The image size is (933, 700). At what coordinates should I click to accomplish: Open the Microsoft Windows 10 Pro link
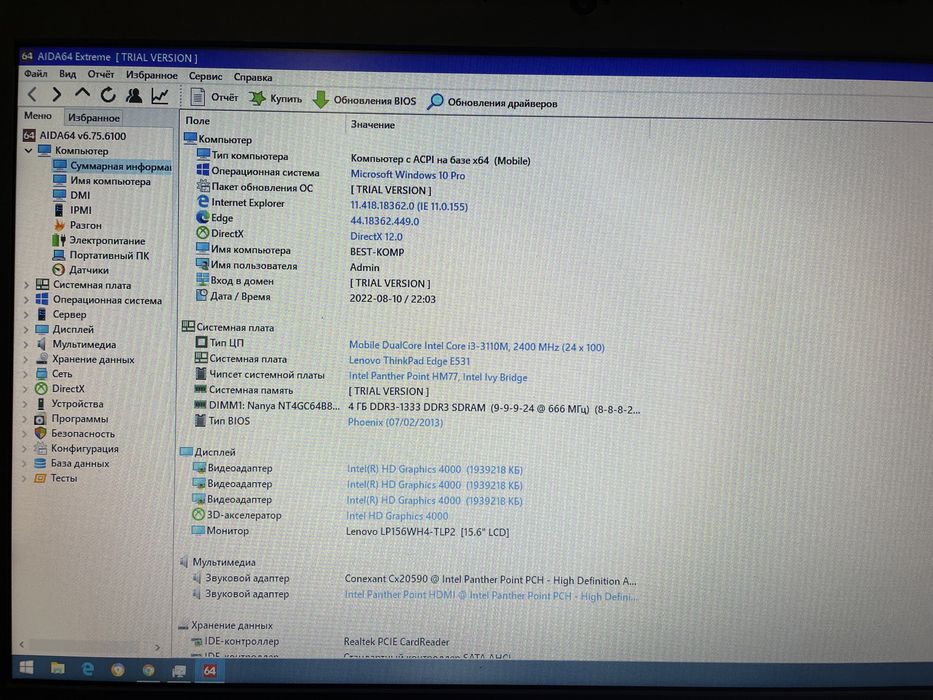(x=408, y=175)
